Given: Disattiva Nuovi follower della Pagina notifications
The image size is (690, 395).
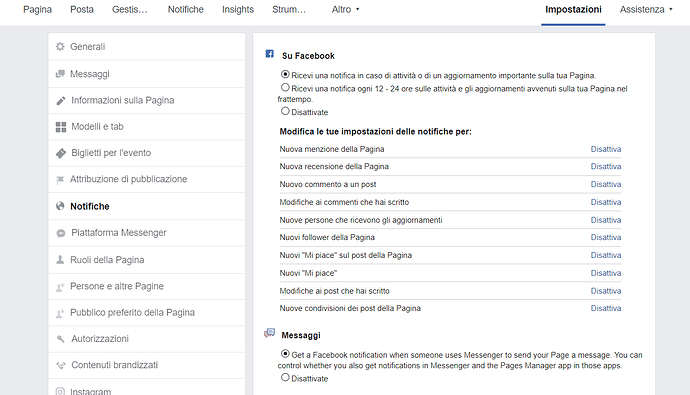Looking at the screenshot, I should pyautogui.click(x=606, y=238).
